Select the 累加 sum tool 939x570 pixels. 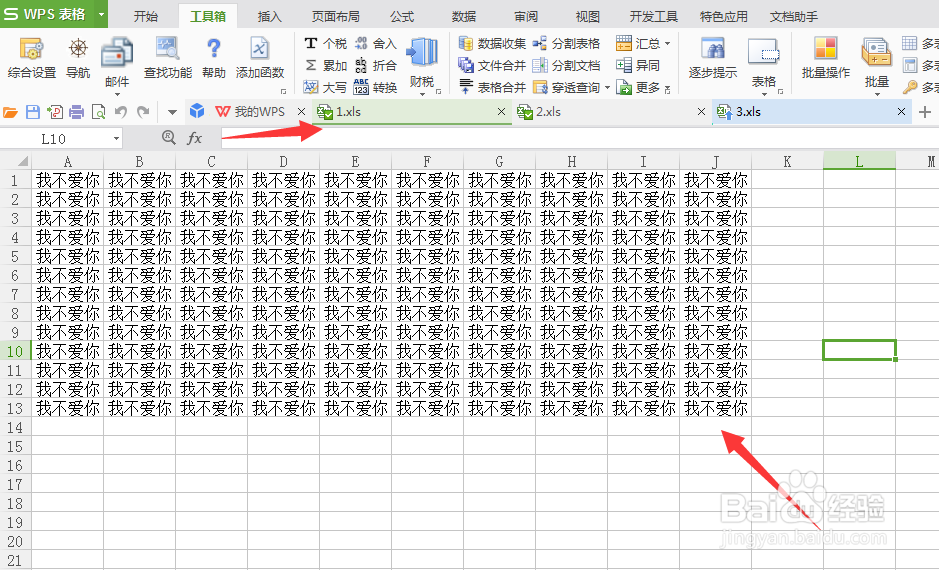(326, 65)
